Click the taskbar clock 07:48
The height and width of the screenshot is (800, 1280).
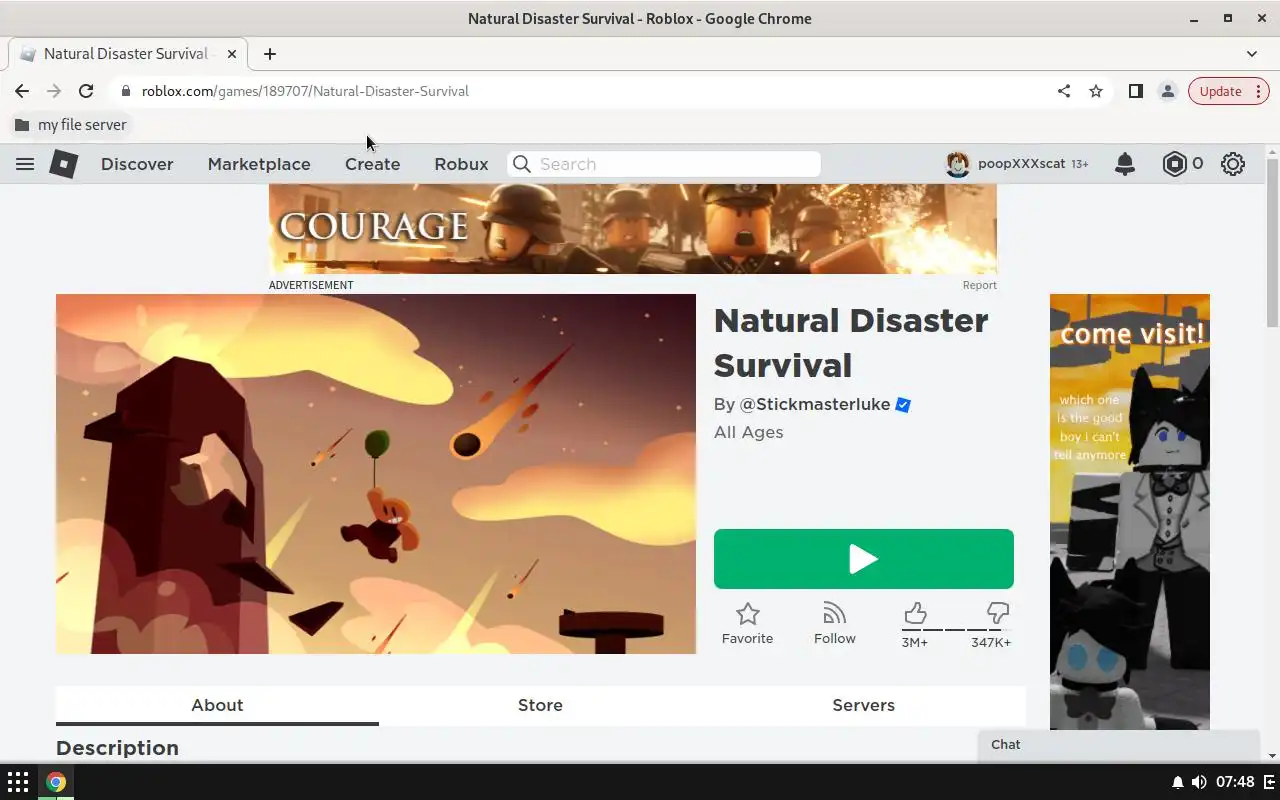[1236, 782]
